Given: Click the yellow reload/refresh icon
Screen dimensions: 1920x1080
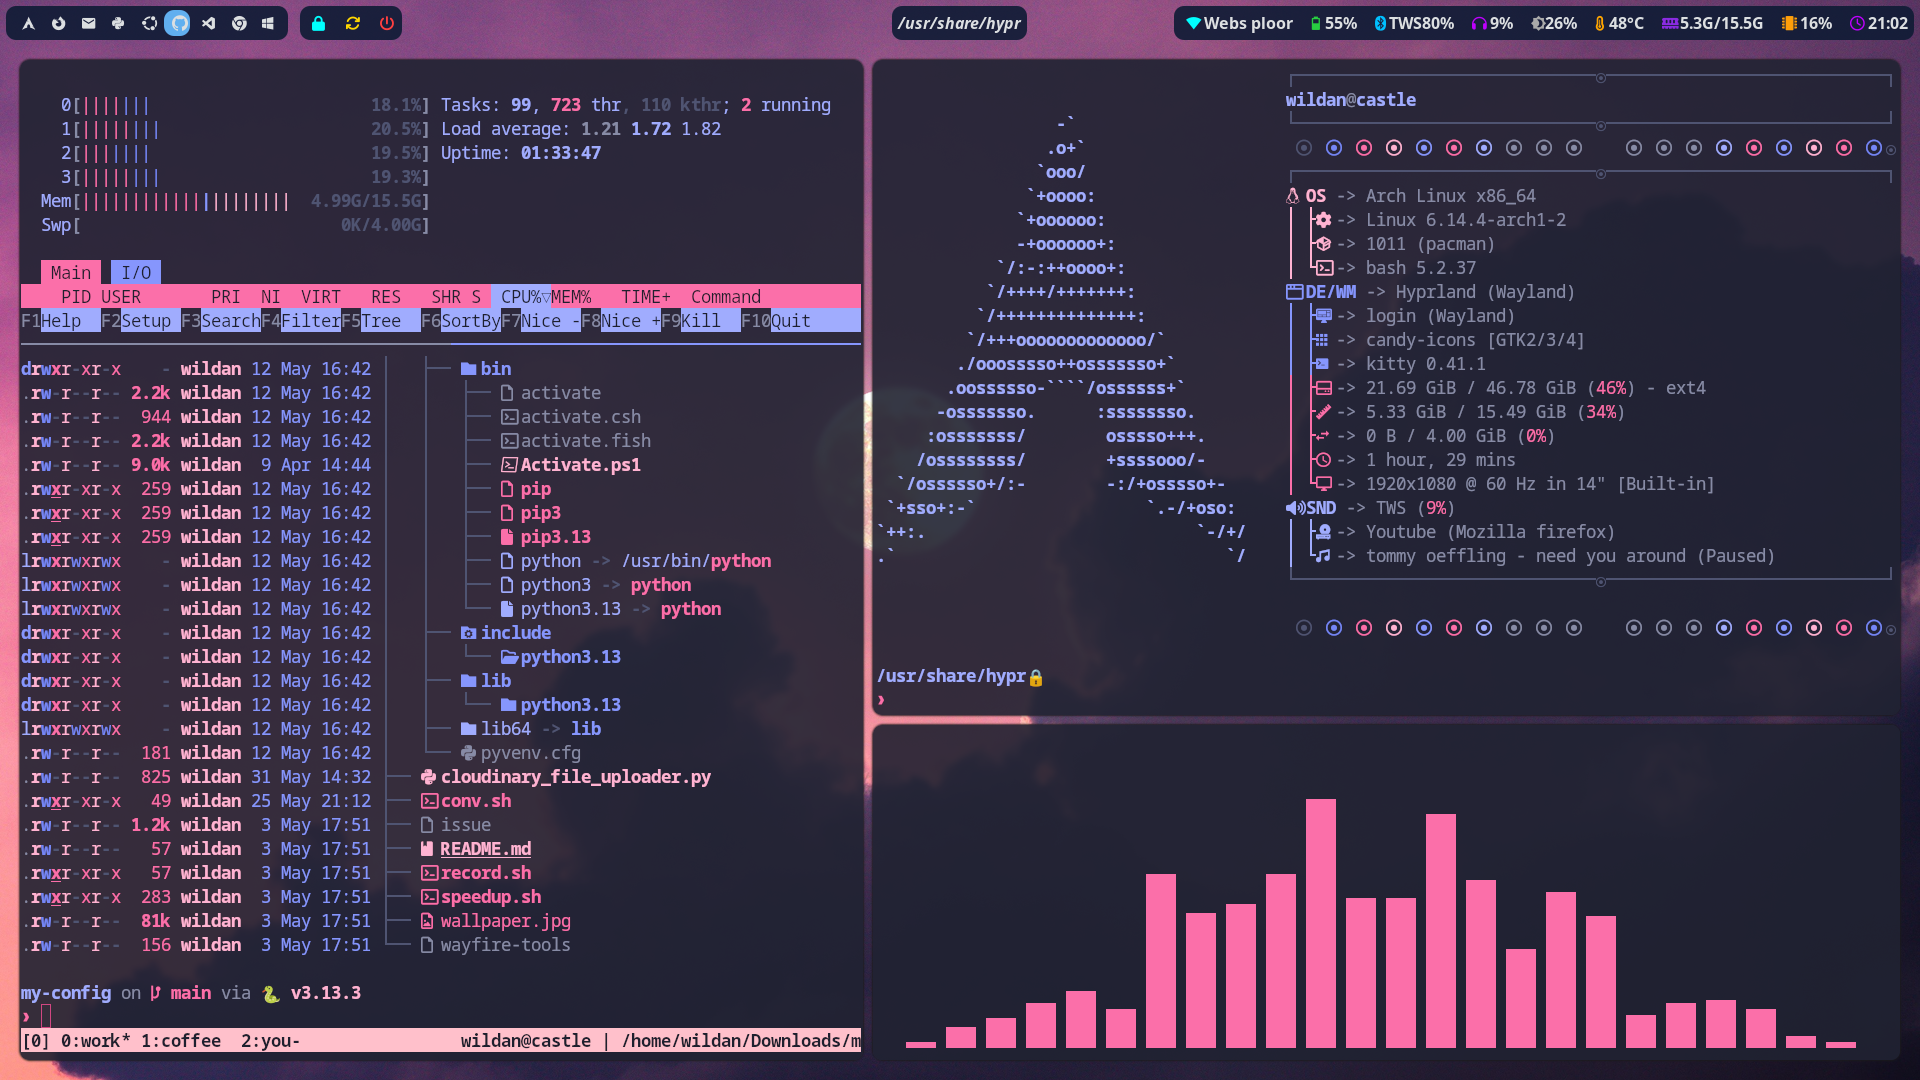Looking at the screenshot, I should pos(352,23).
